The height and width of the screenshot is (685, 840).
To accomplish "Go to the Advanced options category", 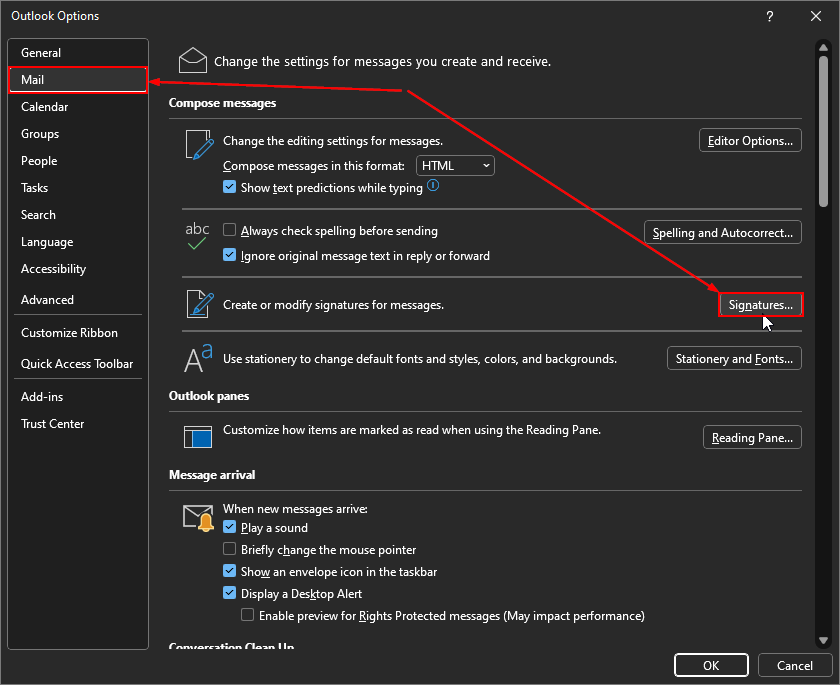I will 78,300.
